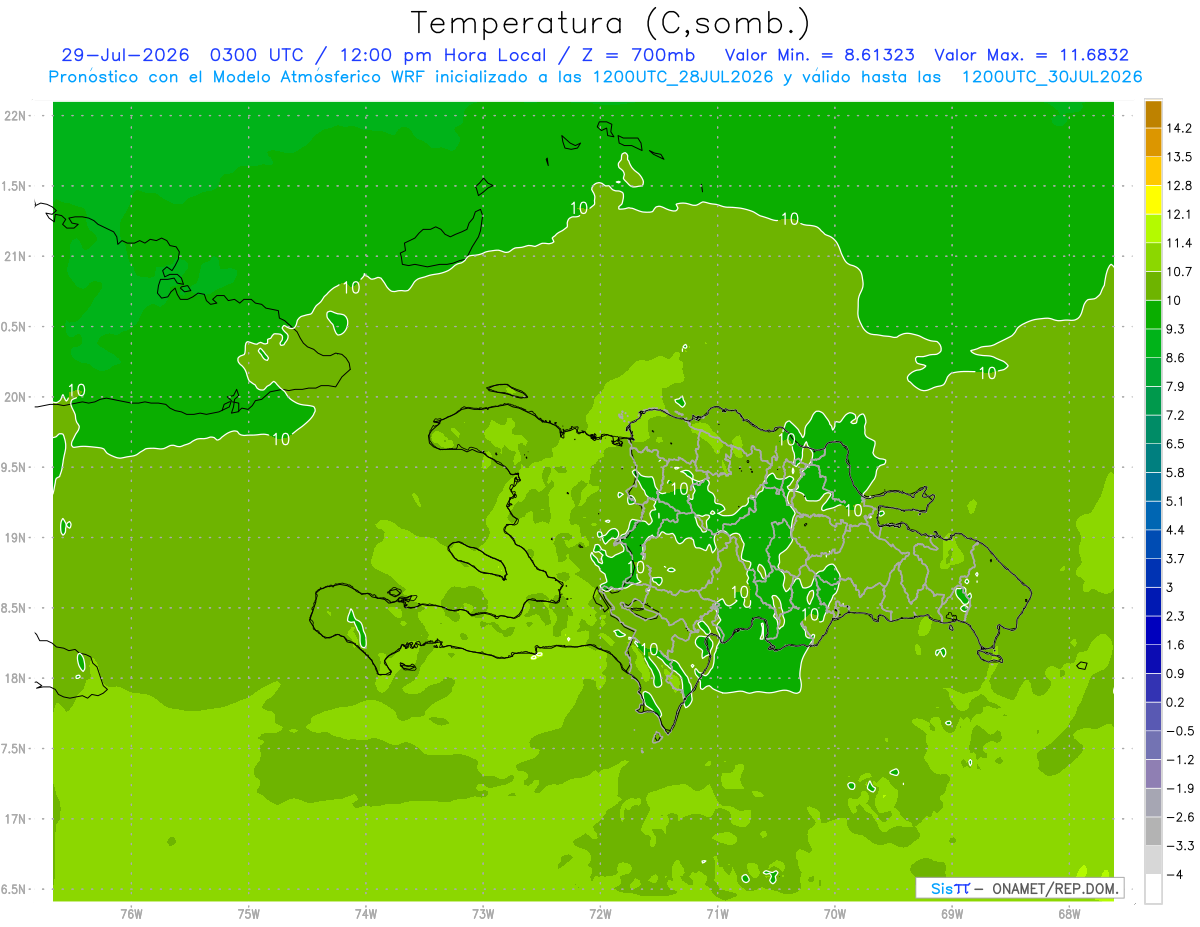Screen dimensions: 1200x927
Task: Click the title "Temperatura (C,somb.)"
Action: [x=611, y=23]
